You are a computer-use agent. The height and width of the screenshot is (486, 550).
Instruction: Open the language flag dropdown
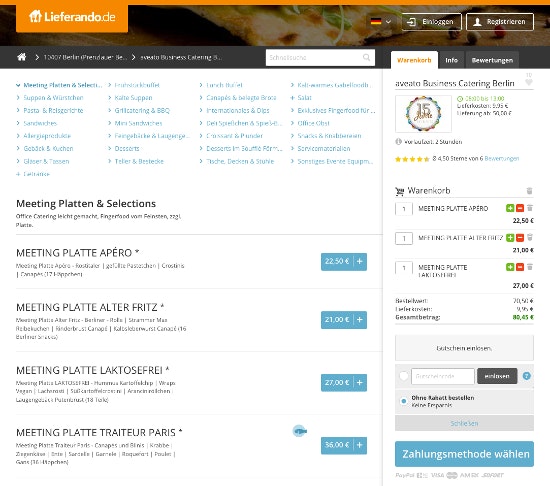[x=381, y=22]
